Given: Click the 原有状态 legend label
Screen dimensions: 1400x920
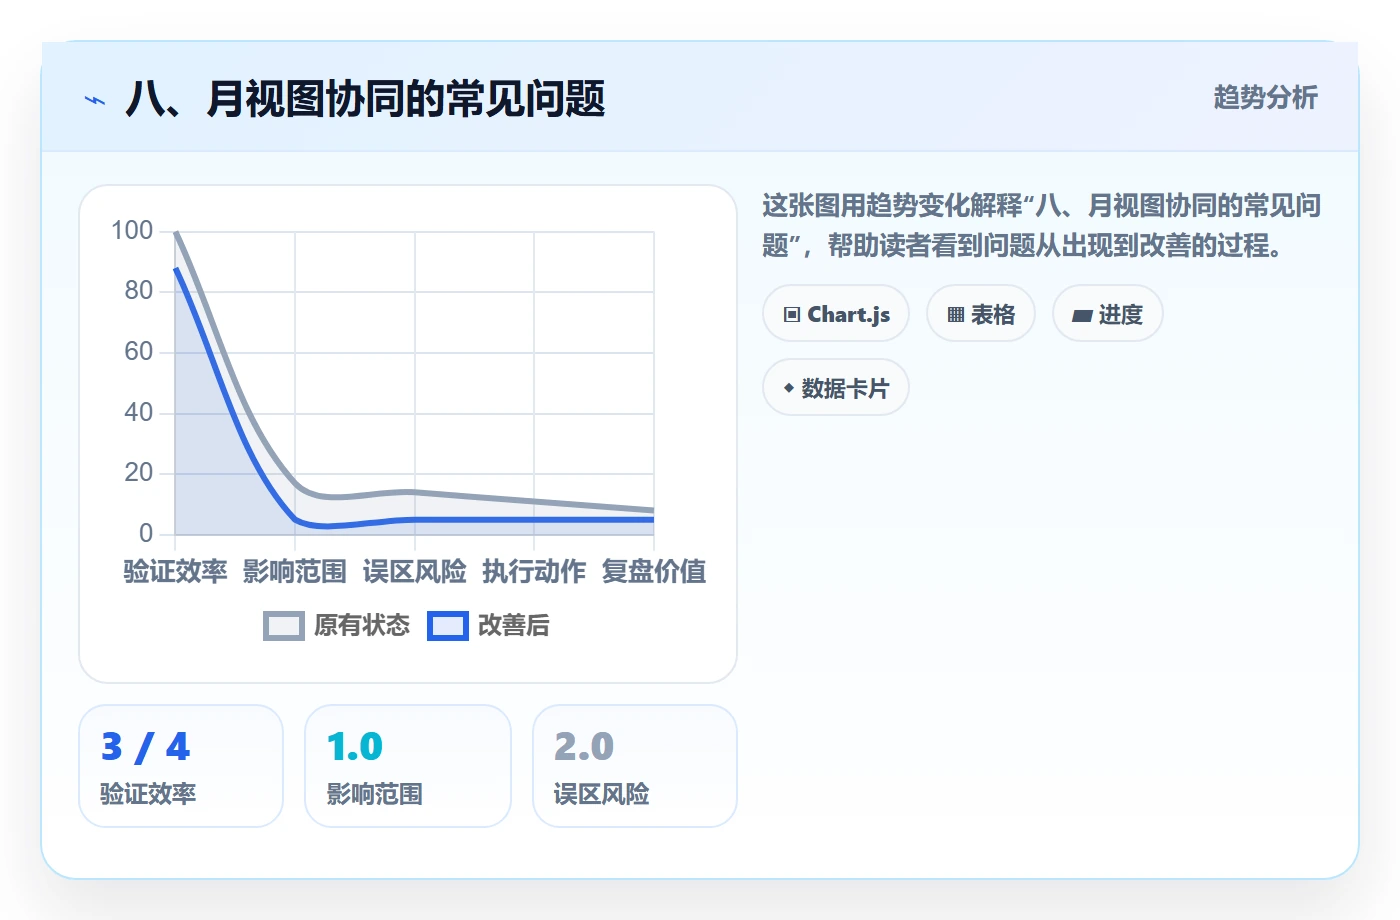Looking at the screenshot, I should (x=362, y=626).
